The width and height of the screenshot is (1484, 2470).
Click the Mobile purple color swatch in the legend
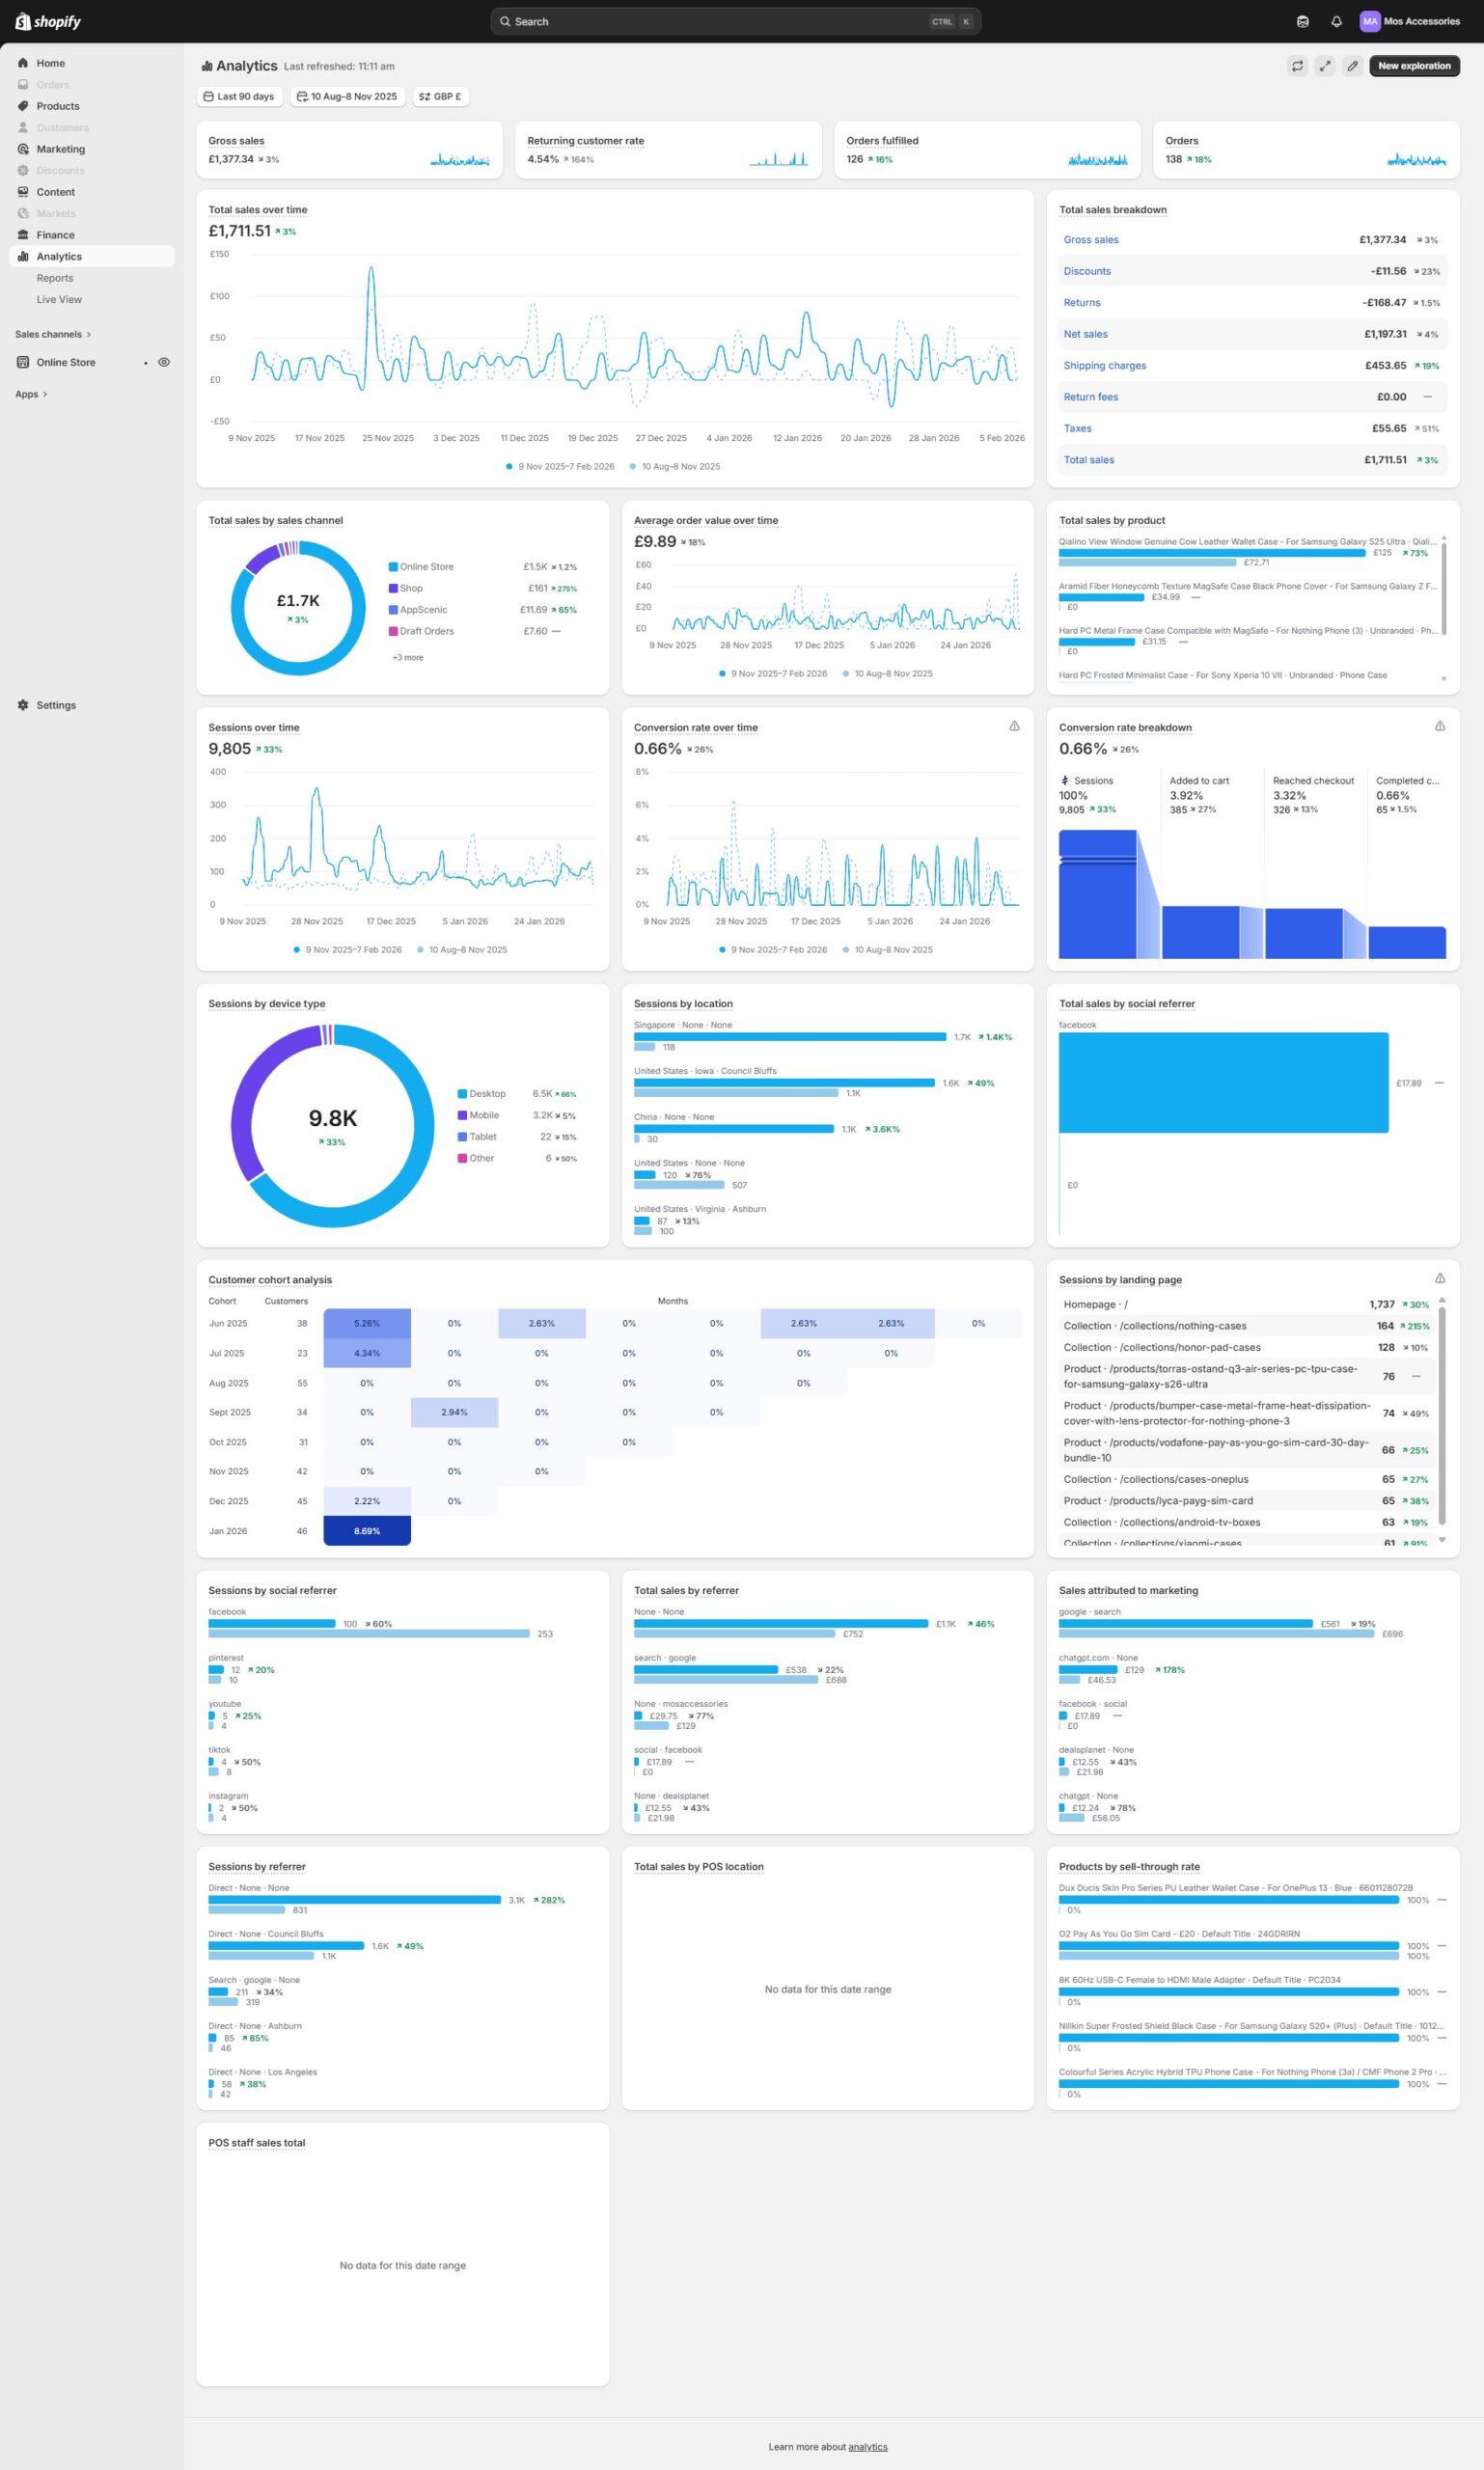(x=462, y=1115)
